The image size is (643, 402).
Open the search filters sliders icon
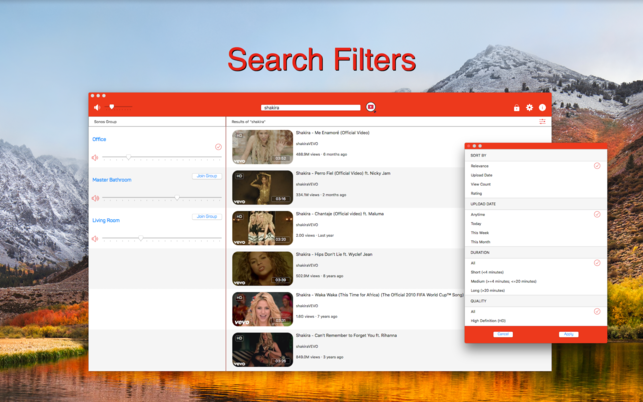click(542, 122)
